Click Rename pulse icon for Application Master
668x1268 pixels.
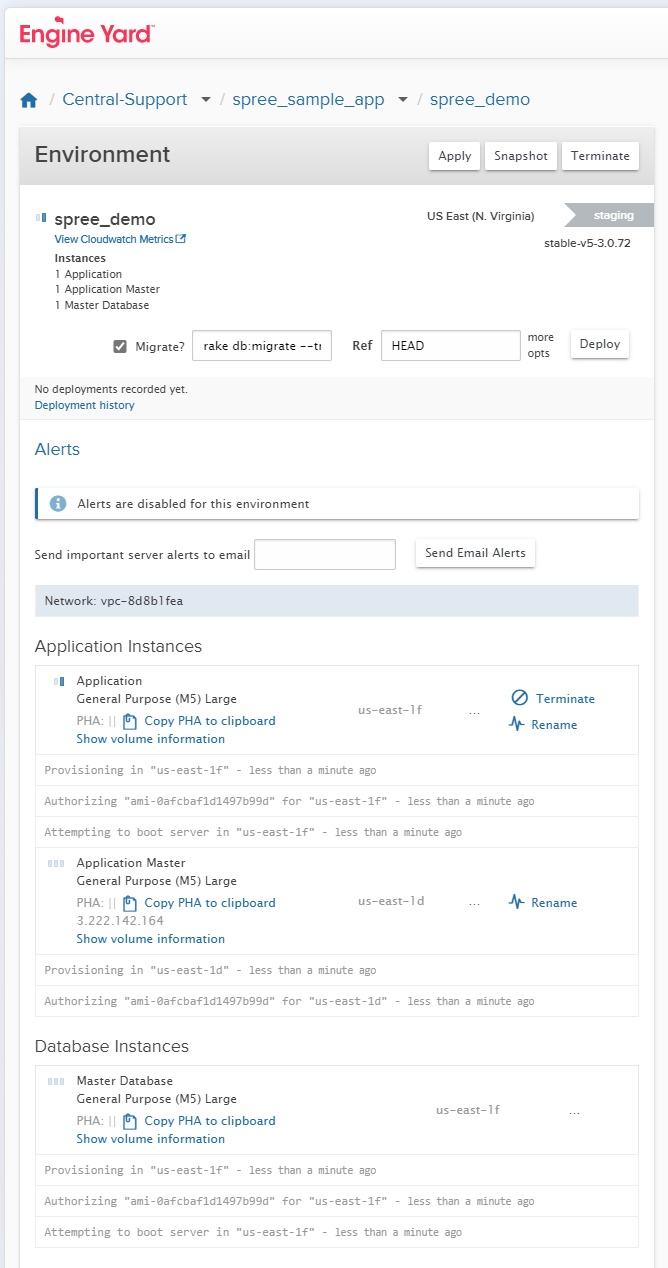click(517, 902)
